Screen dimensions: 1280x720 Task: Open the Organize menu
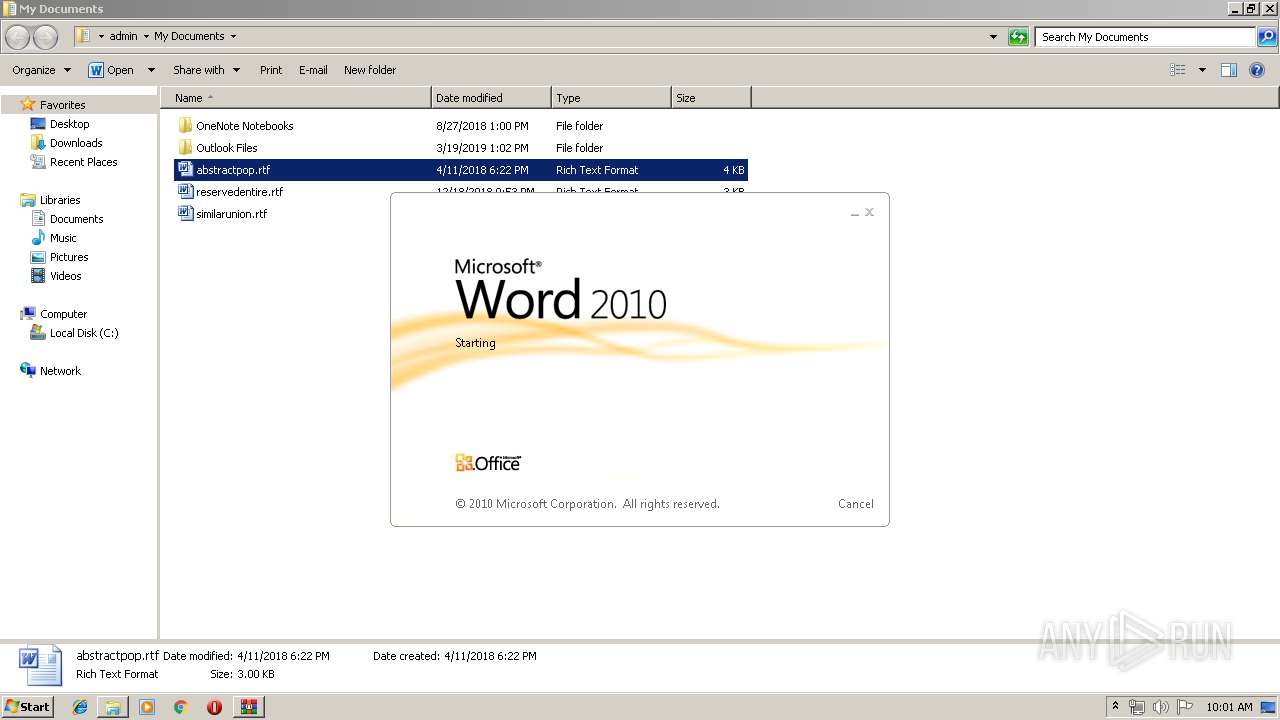(42, 70)
